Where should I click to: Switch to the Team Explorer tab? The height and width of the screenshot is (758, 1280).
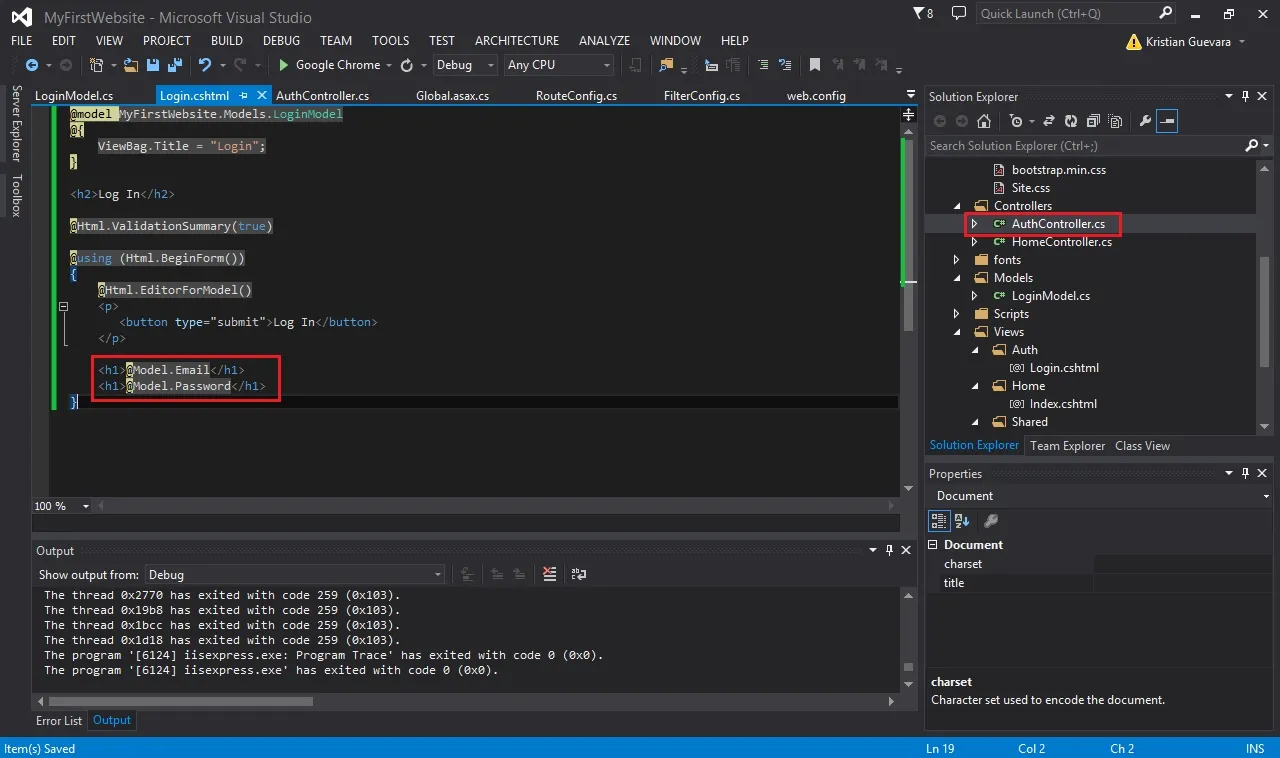pos(1067,446)
